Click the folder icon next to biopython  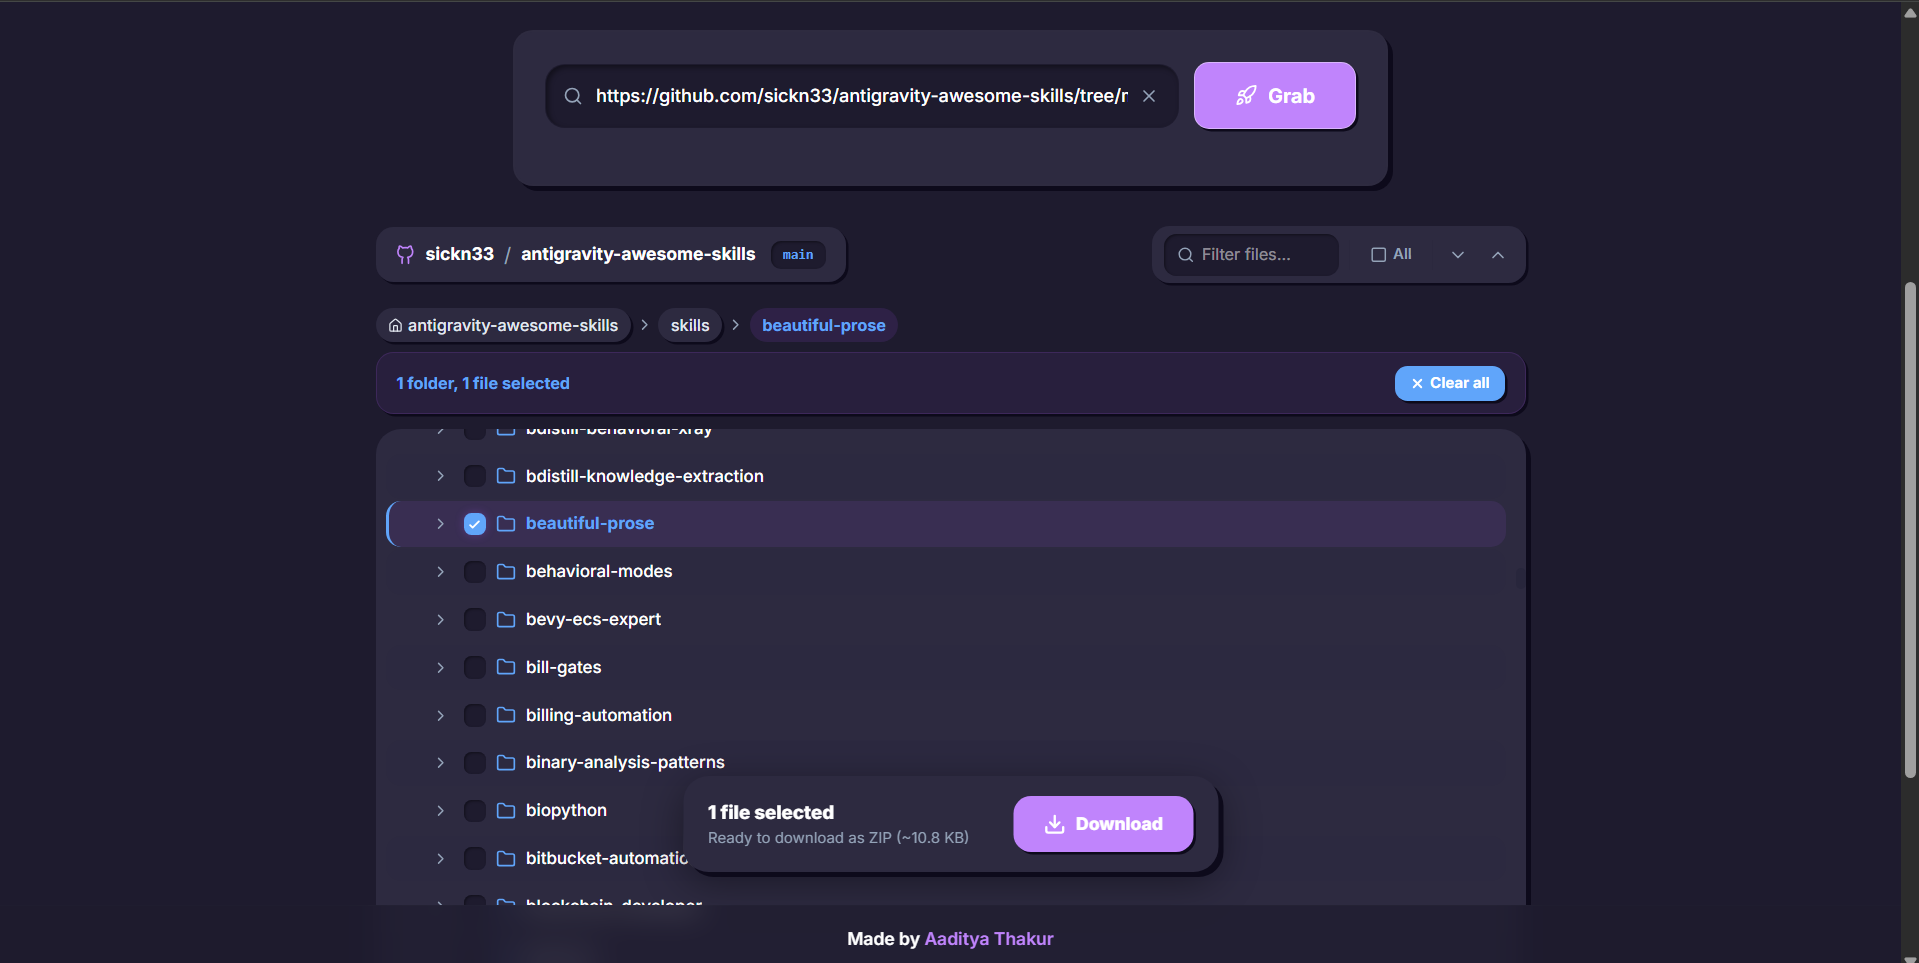tap(505, 811)
